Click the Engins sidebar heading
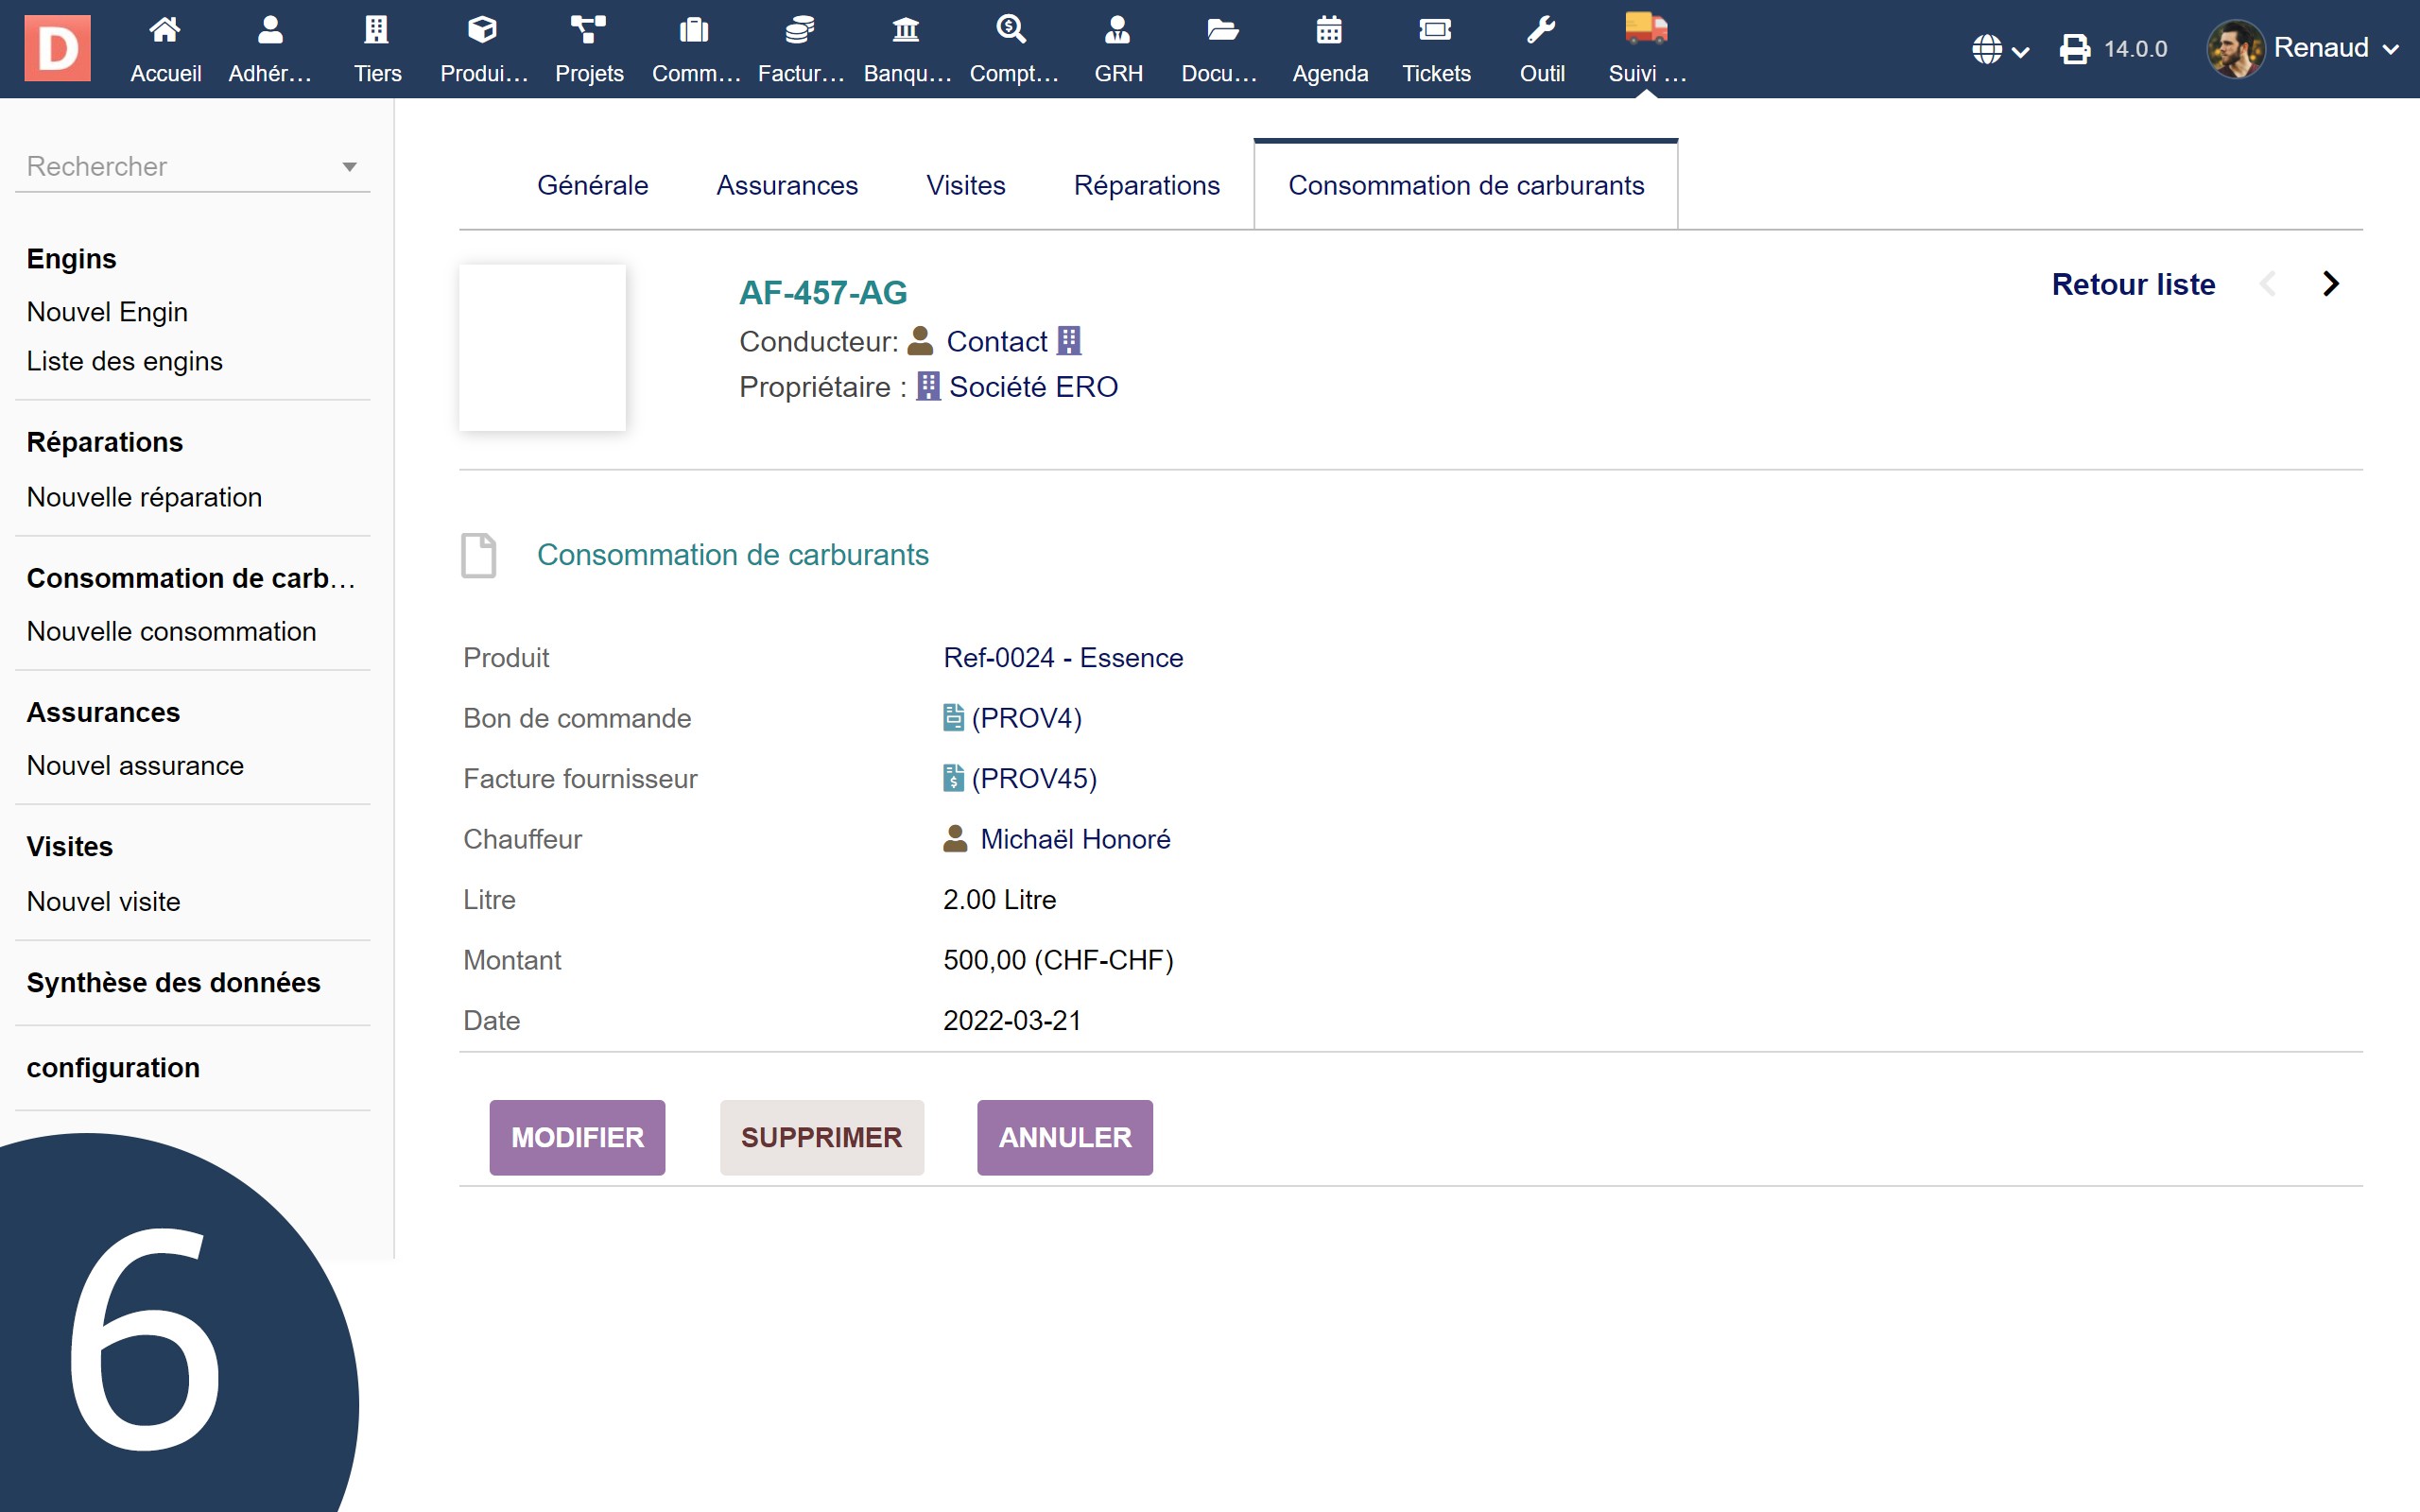2420x1512 pixels. (x=71, y=258)
